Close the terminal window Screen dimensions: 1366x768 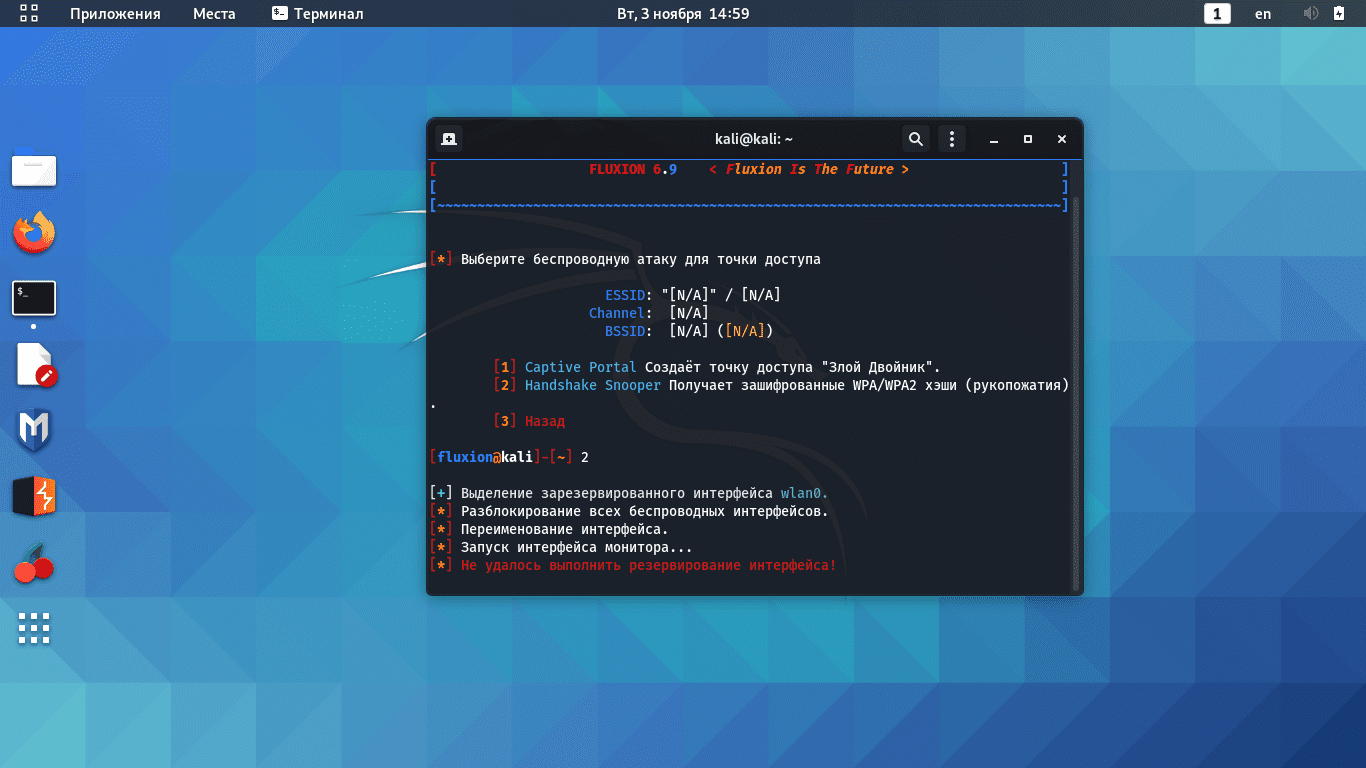coord(1062,139)
